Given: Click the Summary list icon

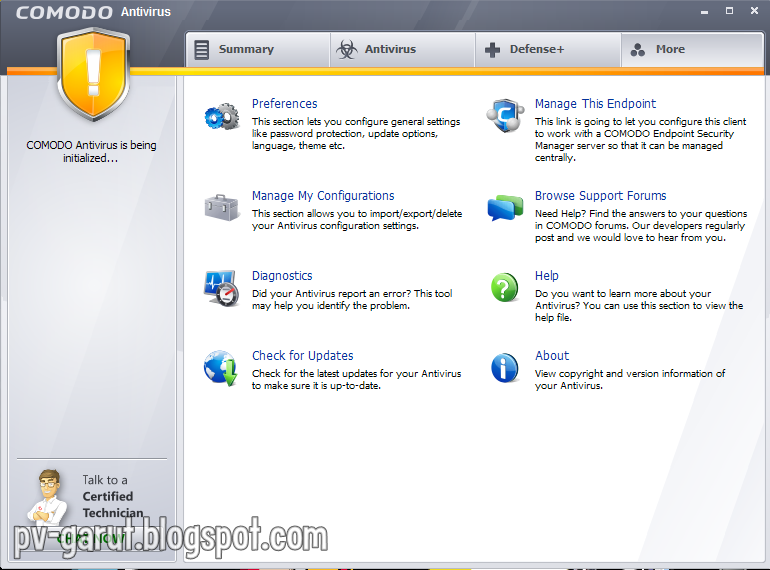Looking at the screenshot, I should pos(201,50).
